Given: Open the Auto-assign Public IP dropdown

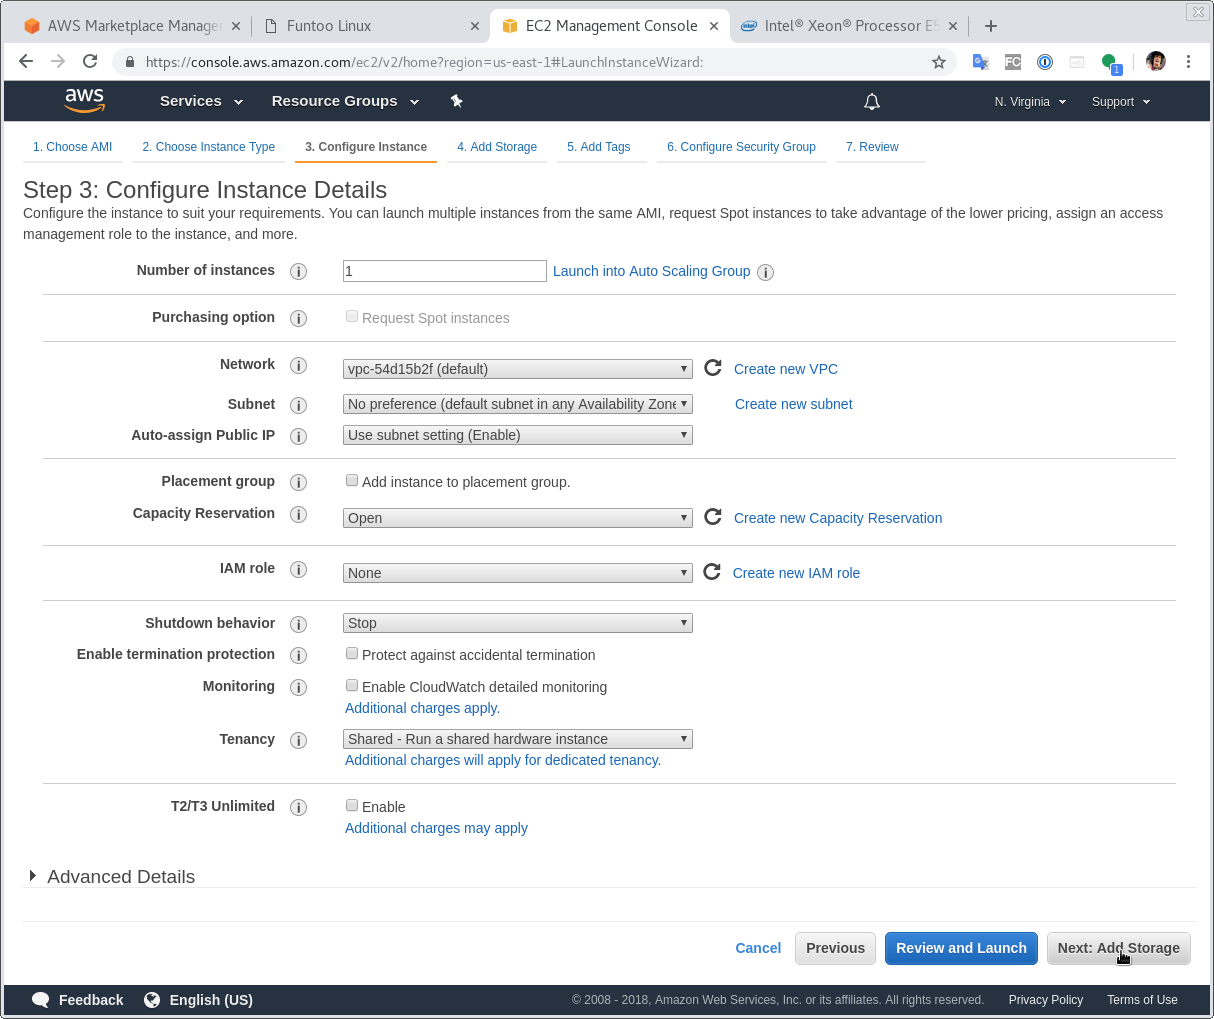Looking at the screenshot, I should 518,435.
